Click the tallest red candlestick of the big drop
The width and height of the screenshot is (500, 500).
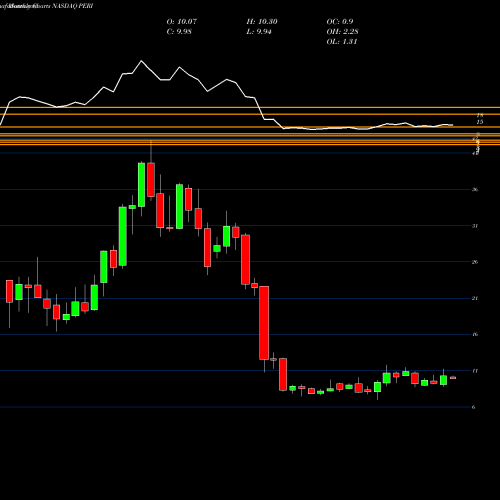click(264, 323)
